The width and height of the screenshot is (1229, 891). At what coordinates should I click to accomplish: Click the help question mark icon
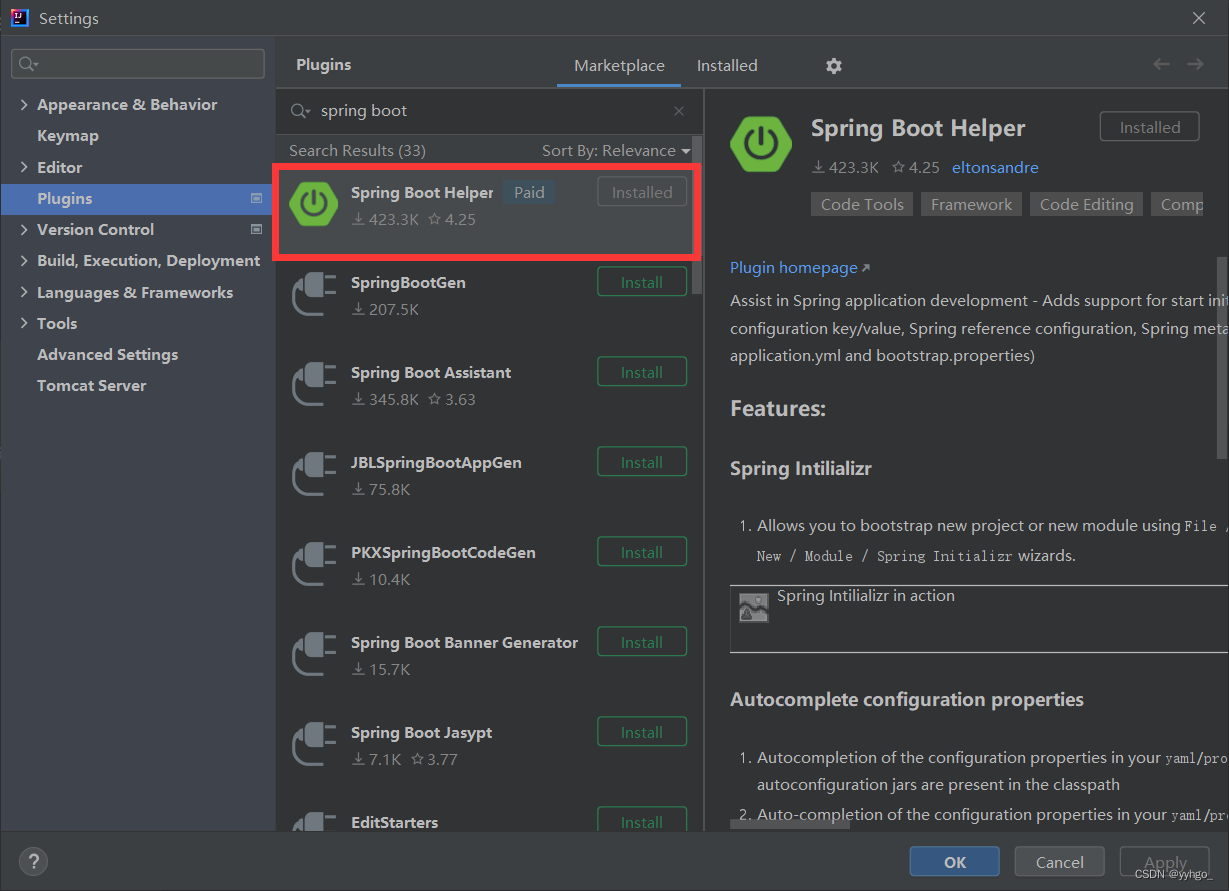pos(33,861)
